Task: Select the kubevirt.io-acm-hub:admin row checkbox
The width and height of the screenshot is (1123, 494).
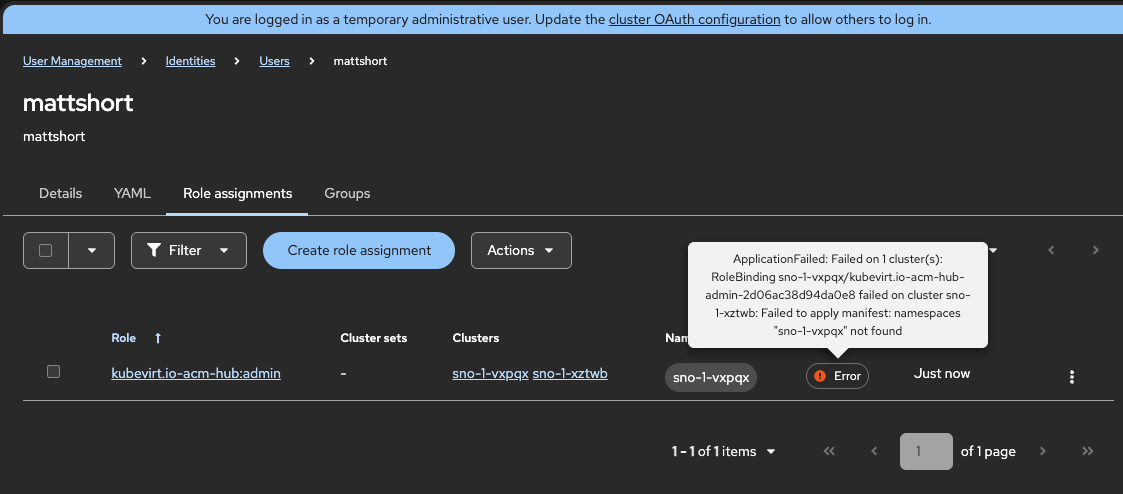Action: click(54, 372)
